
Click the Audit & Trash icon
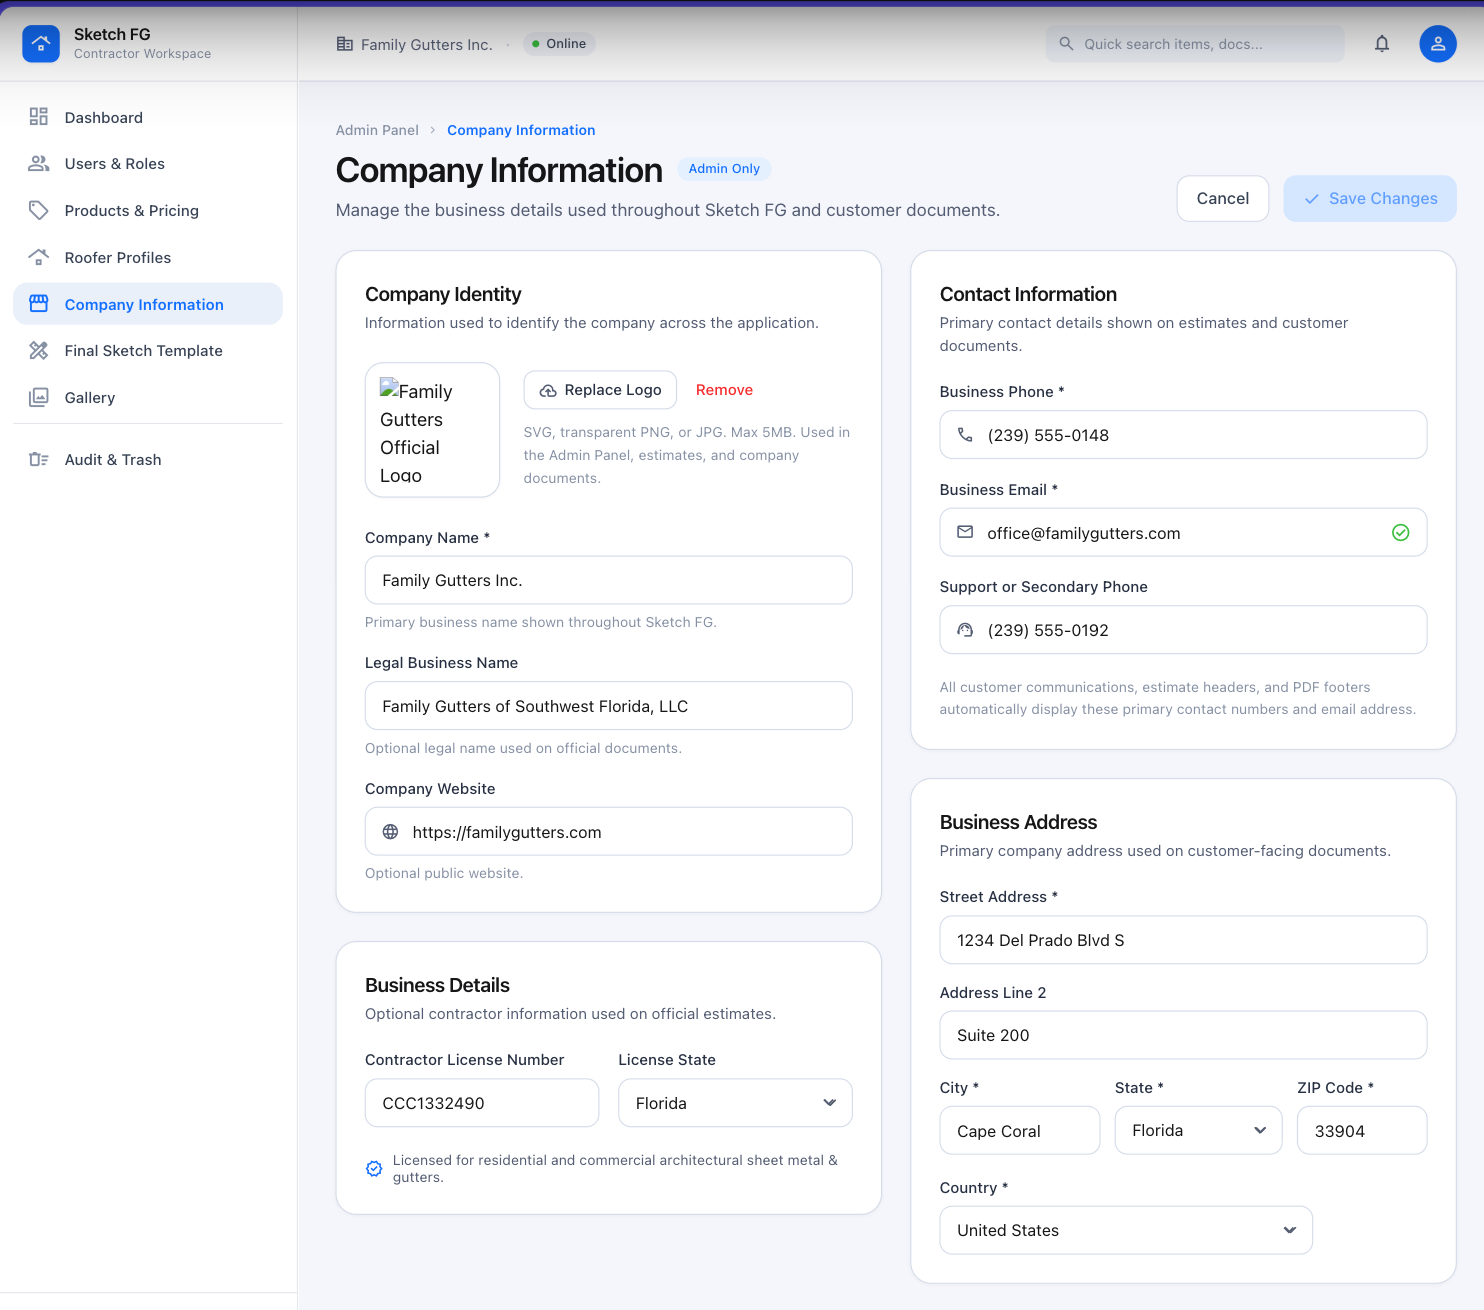point(39,459)
